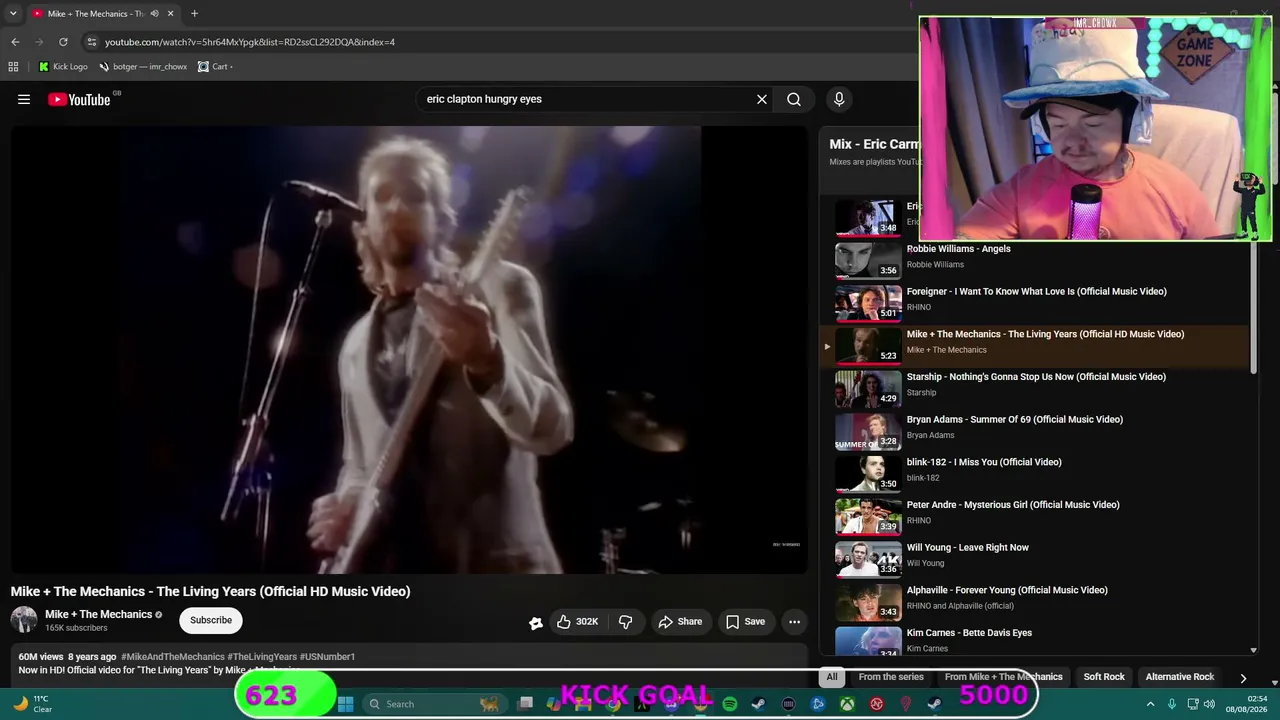Open the YouTube guide hamburger menu
1280x720 pixels.
point(24,99)
